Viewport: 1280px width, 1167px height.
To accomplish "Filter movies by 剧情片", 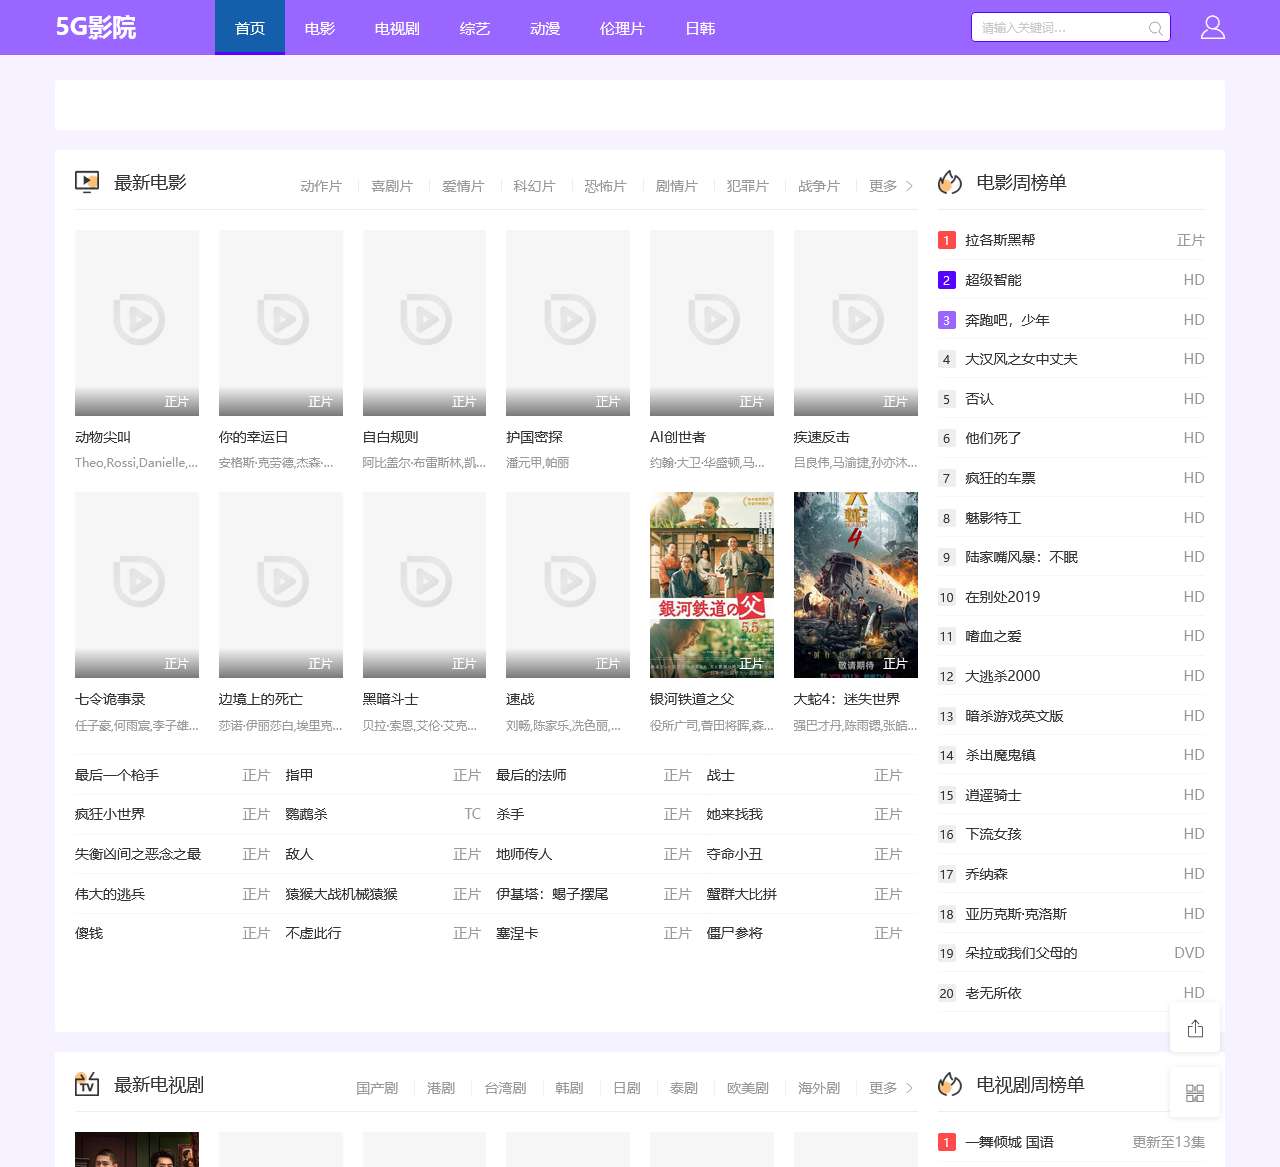I will click(x=676, y=186).
